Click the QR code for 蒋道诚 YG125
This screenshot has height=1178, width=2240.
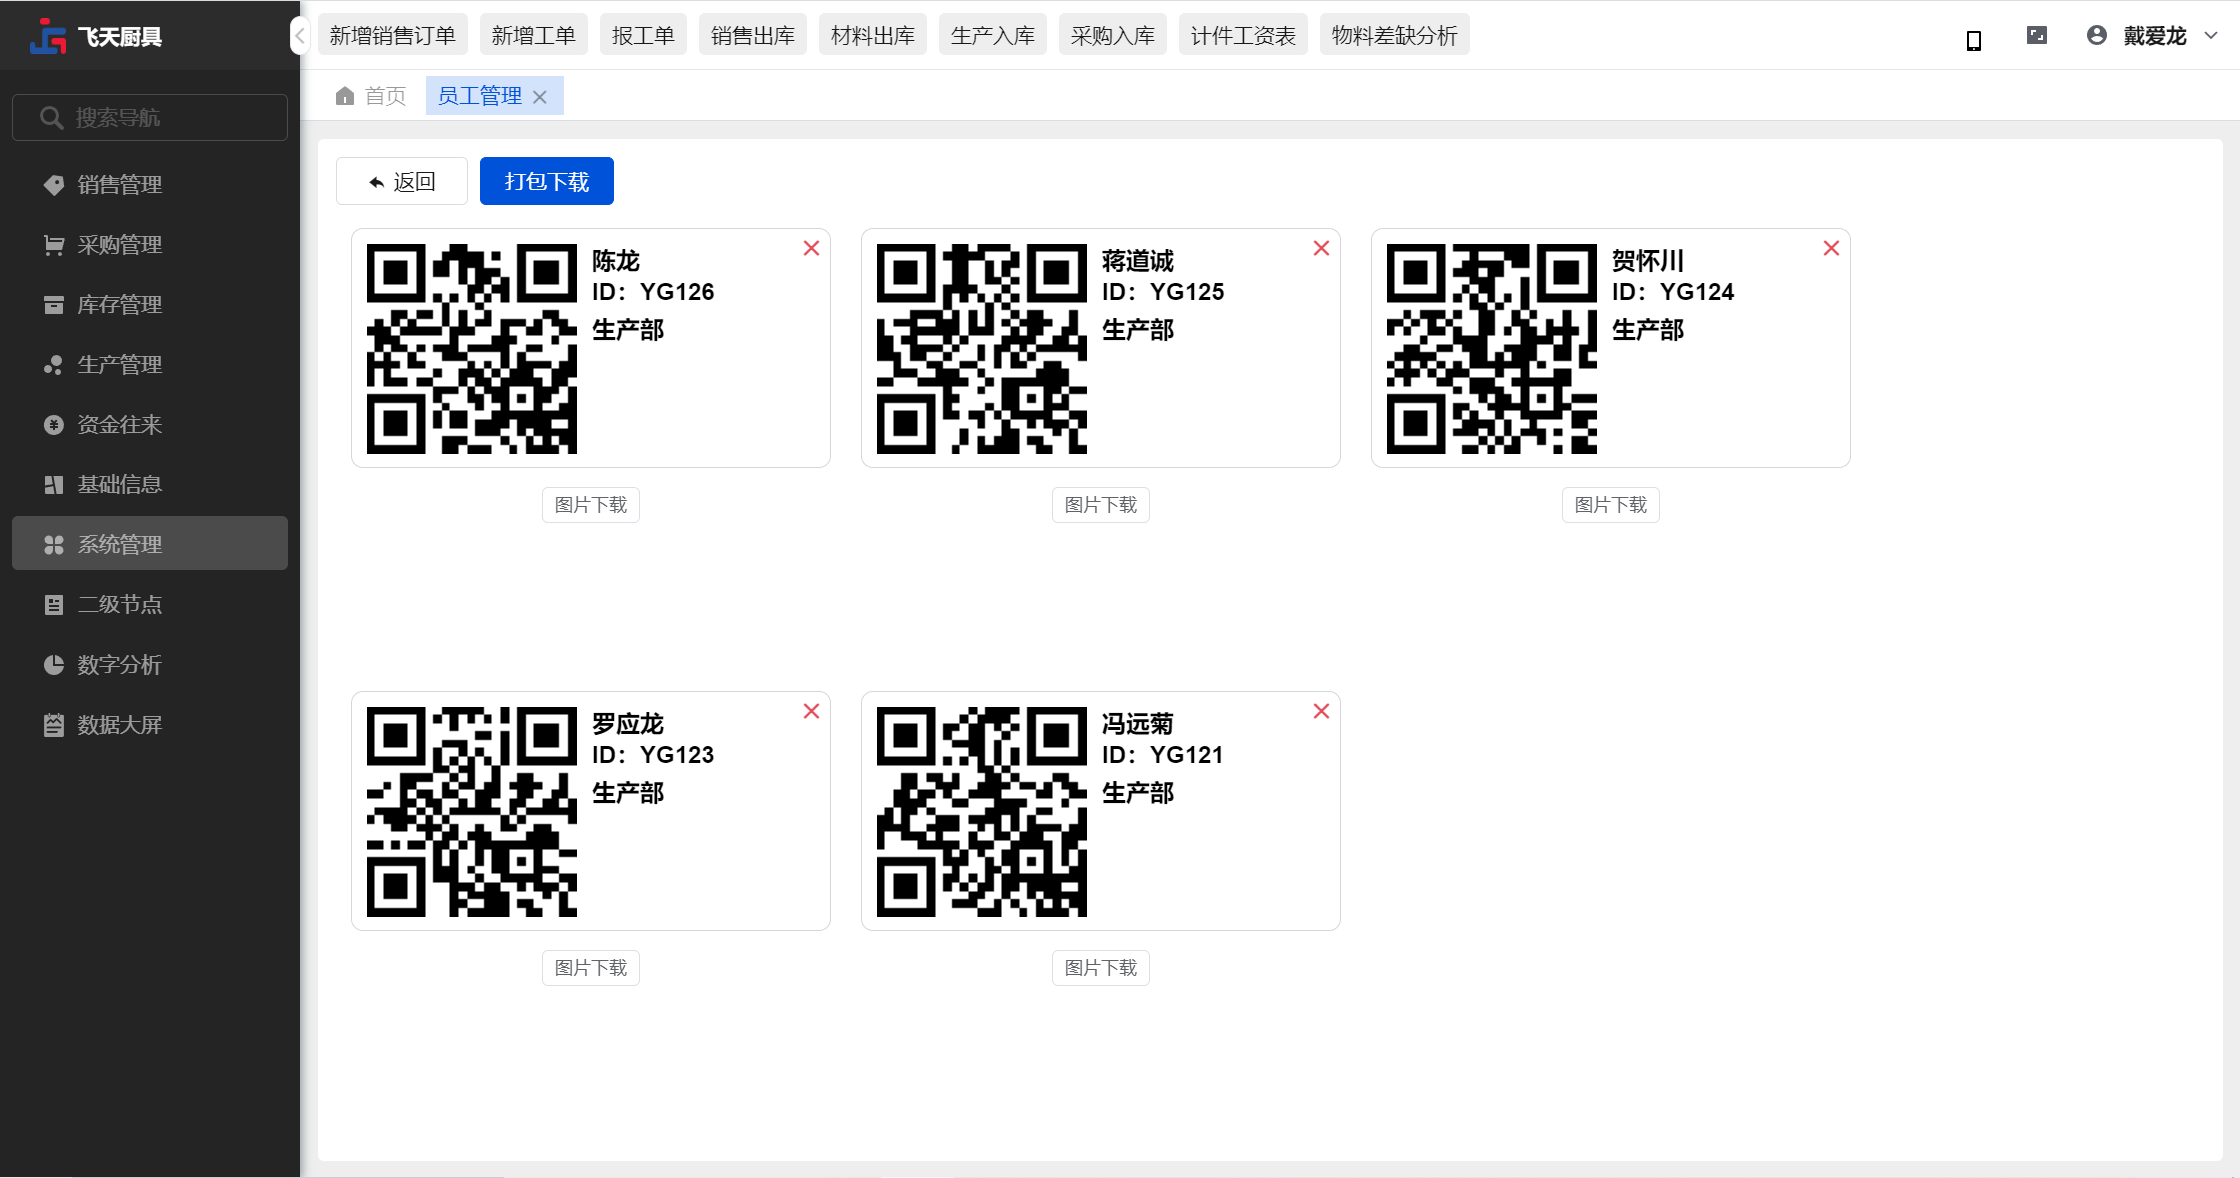(x=982, y=349)
